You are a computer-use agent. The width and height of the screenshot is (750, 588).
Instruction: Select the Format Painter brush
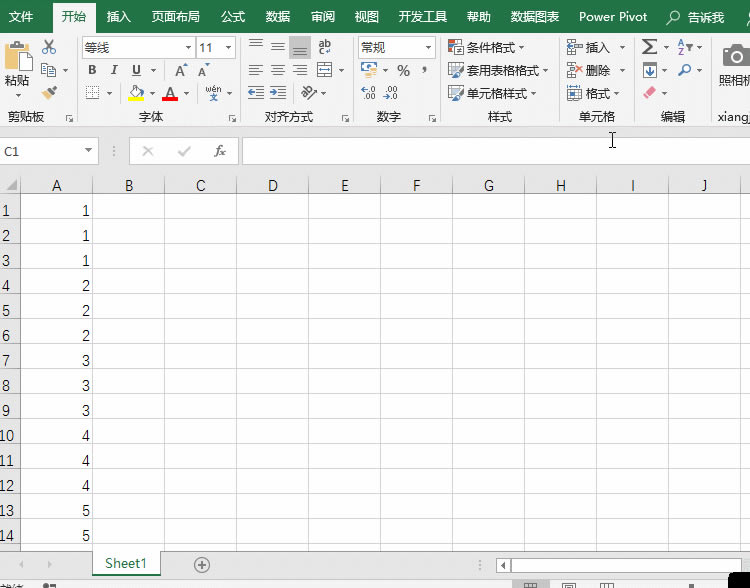49,92
